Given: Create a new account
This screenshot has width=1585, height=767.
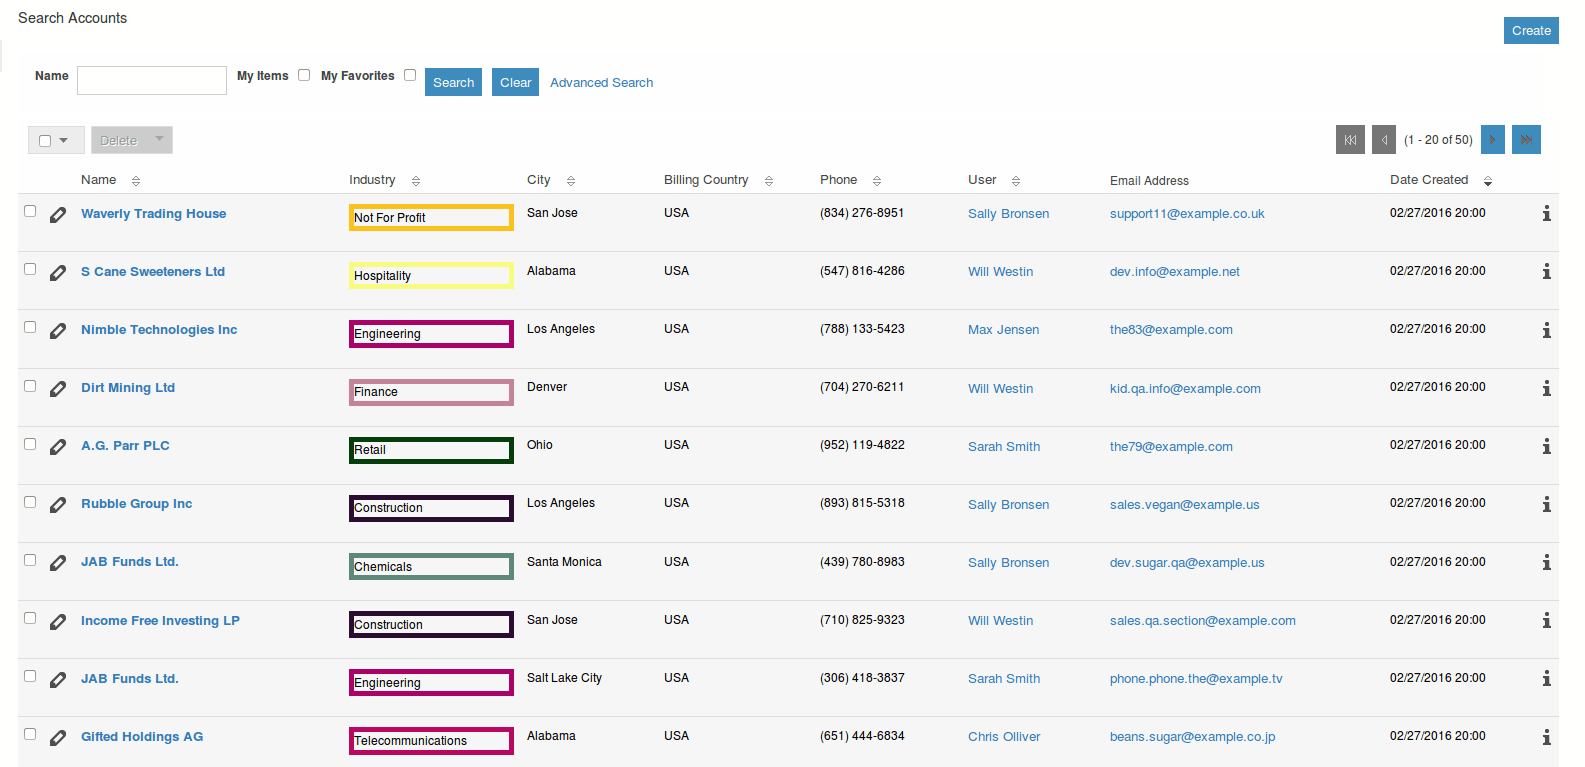Looking at the screenshot, I should coord(1531,30).
